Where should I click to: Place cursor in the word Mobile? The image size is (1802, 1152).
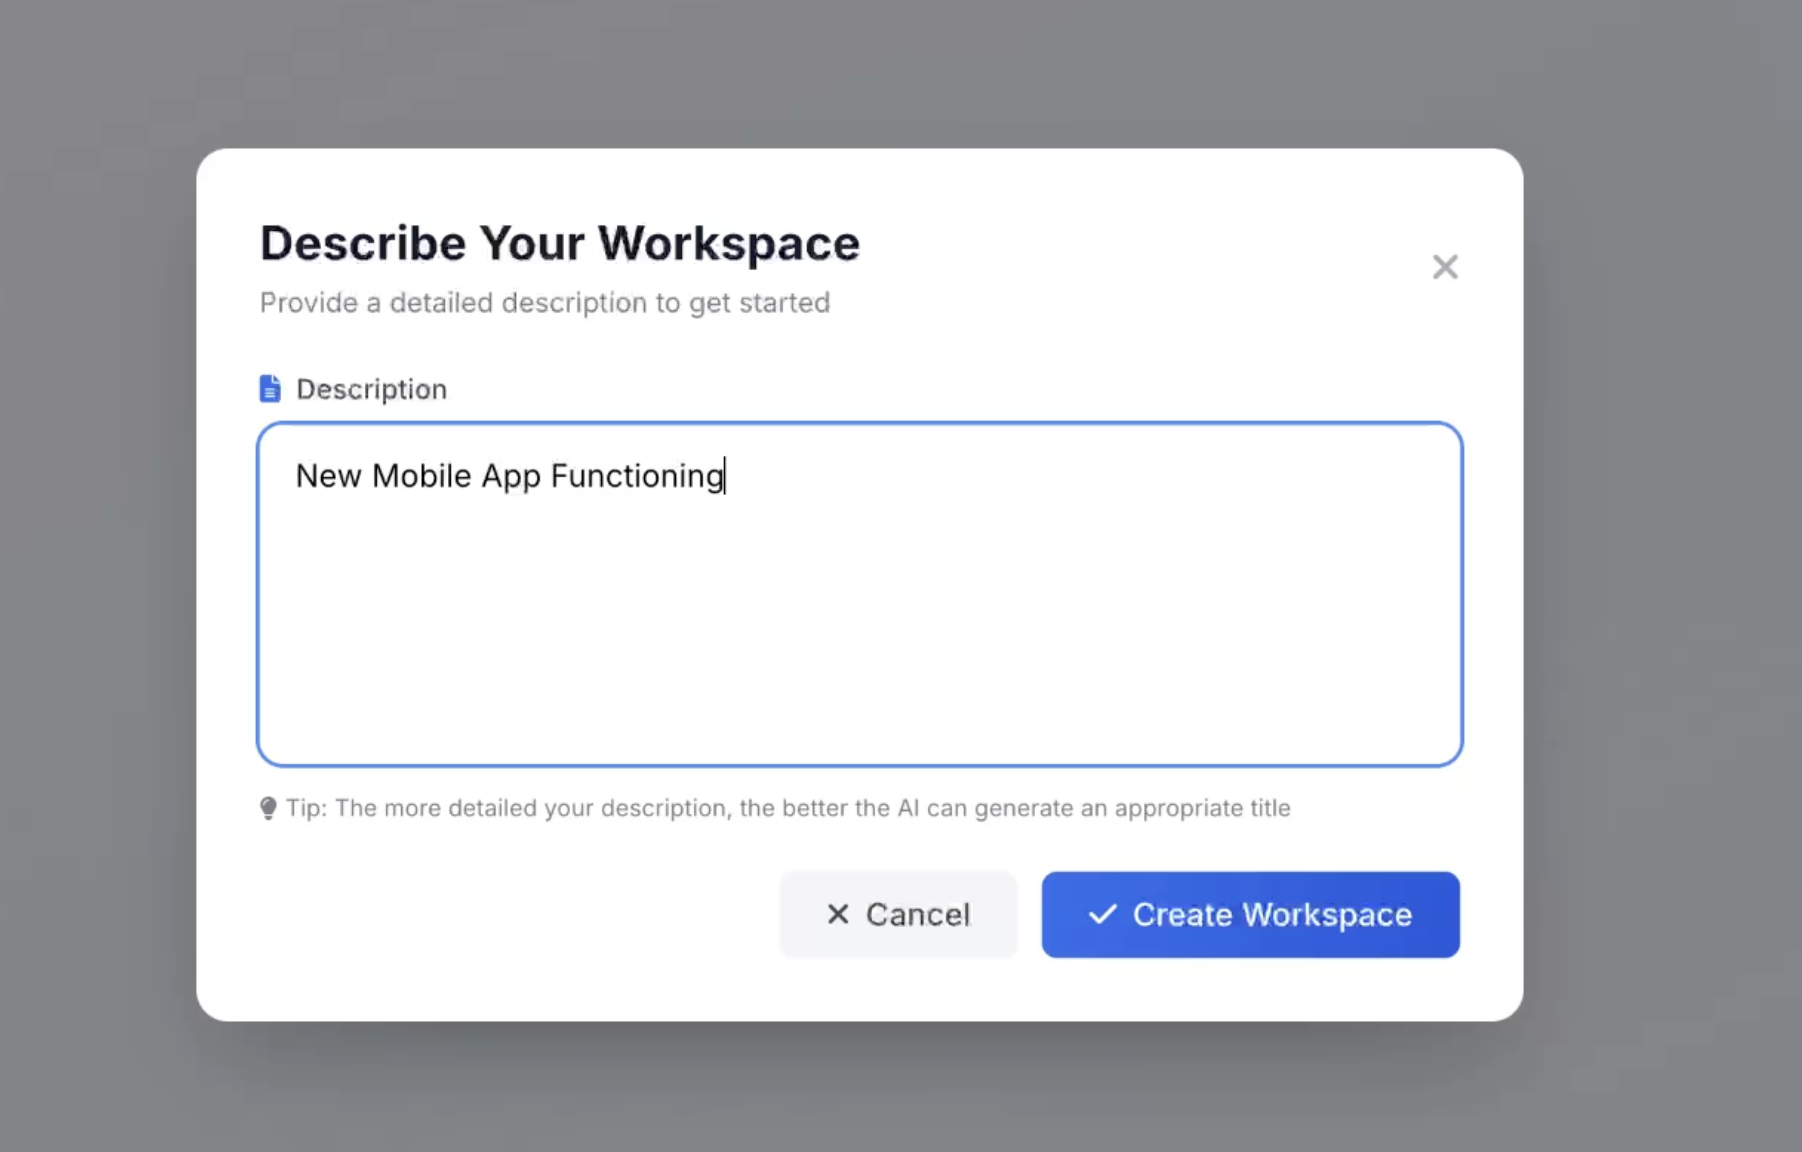point(421,476)
